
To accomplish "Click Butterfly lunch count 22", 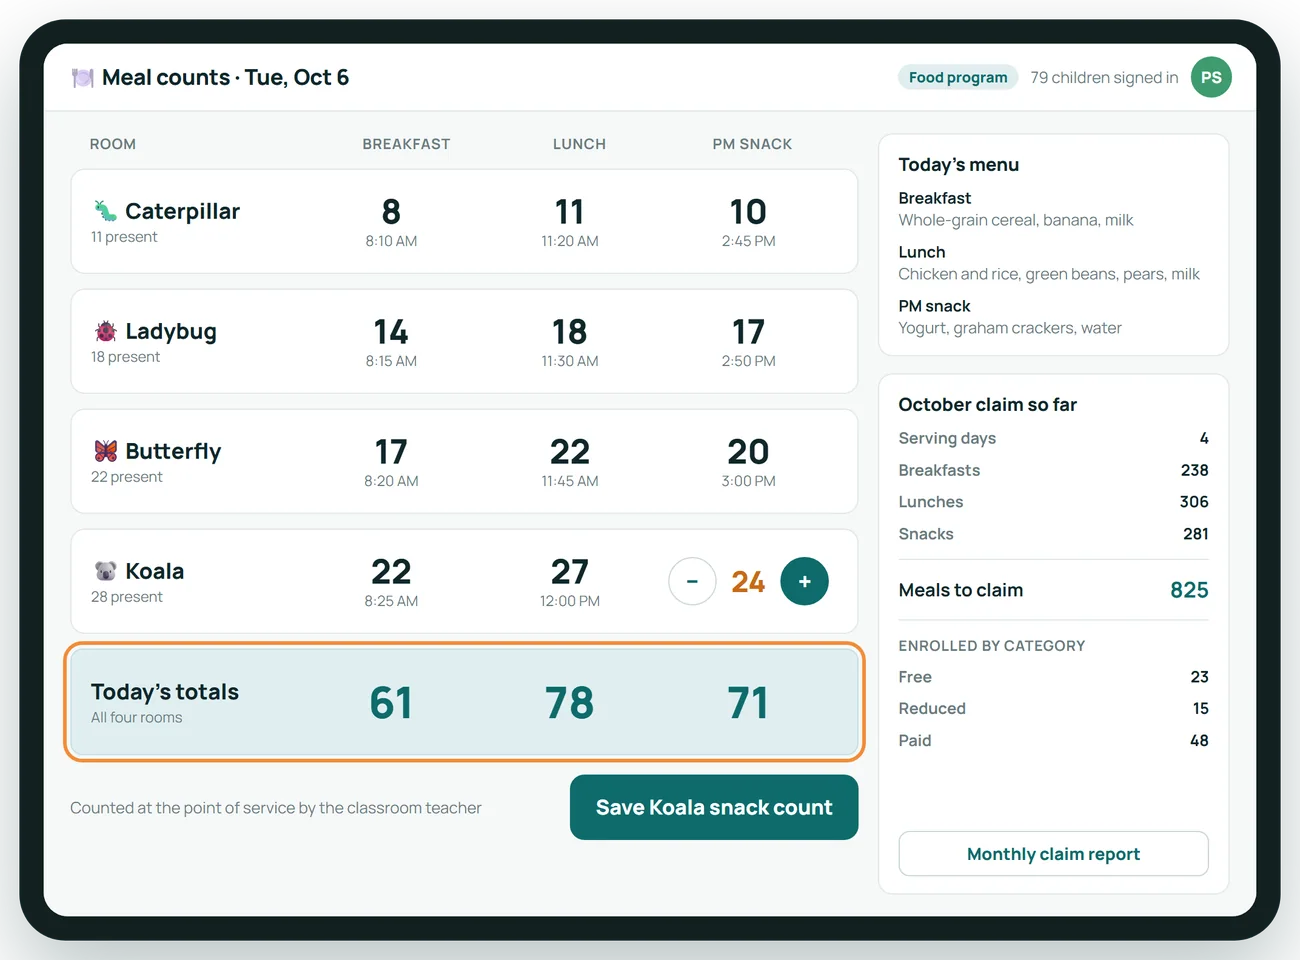I will tap(570, 452).
